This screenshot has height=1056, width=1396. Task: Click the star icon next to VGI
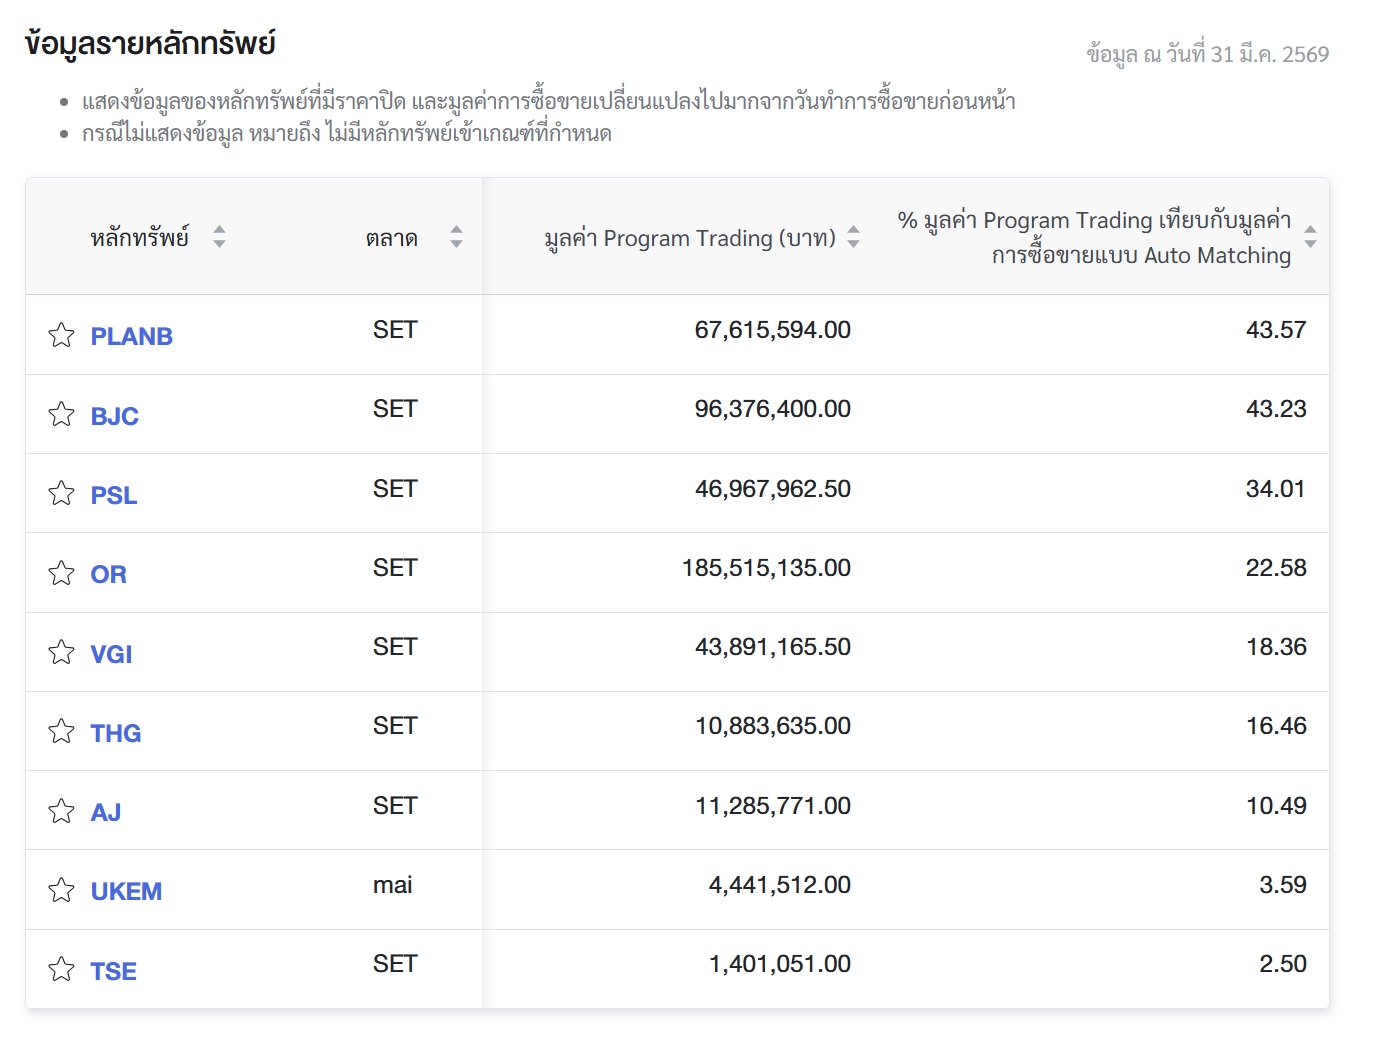61,652
